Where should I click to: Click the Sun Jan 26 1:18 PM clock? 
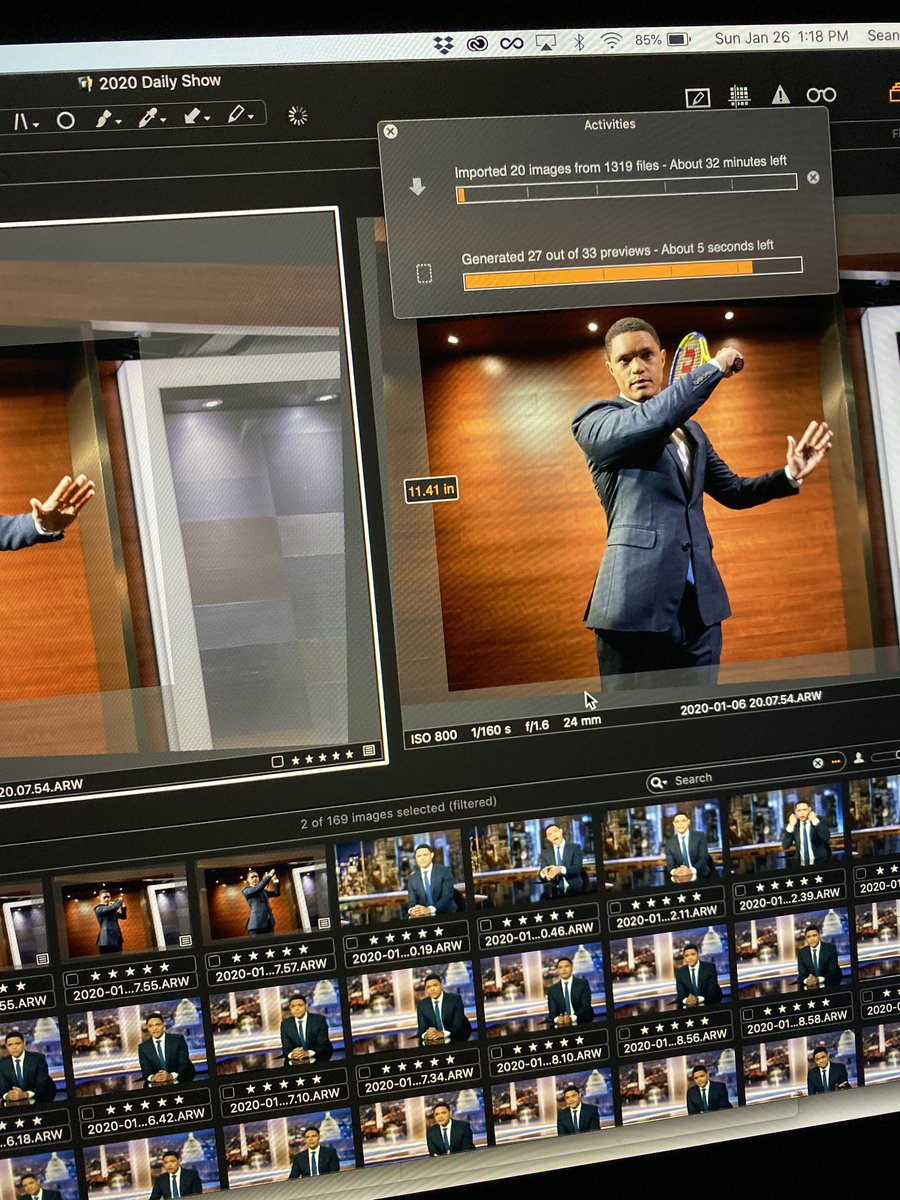coord(781,38)
